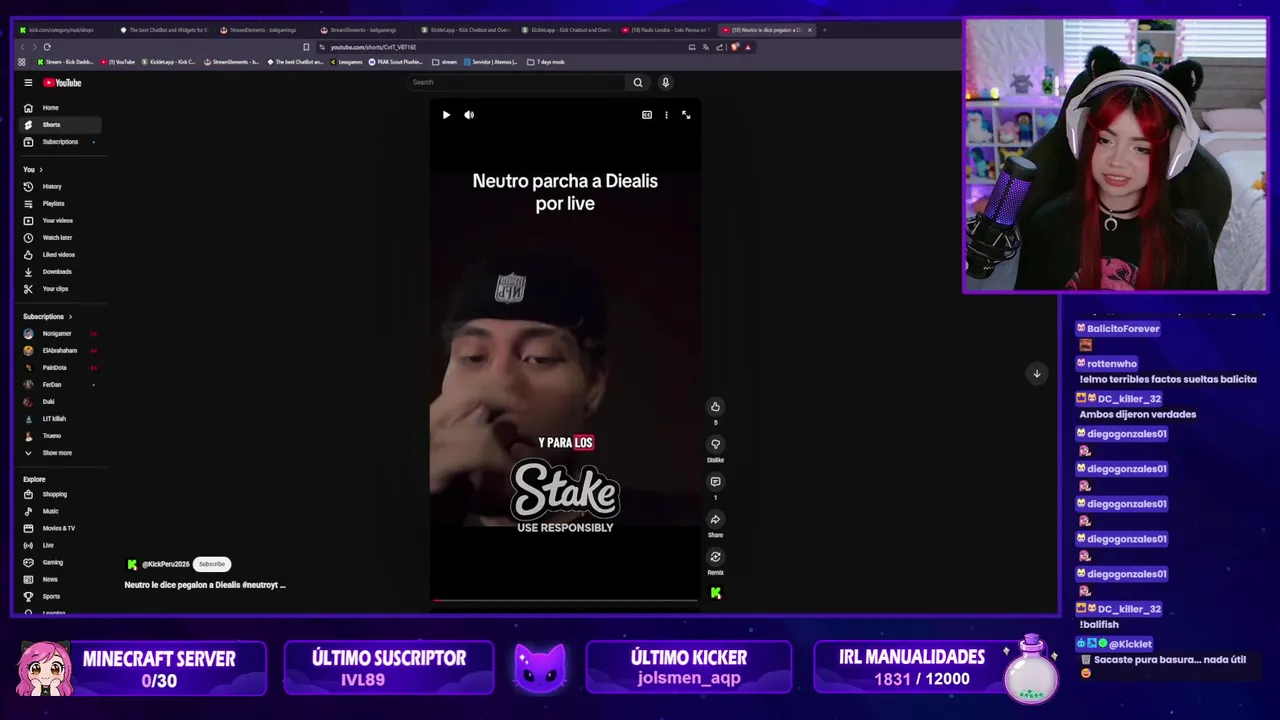Open Downloads in the sidebar
Screen dimensions: 1280x720
(x=59, y=272)
